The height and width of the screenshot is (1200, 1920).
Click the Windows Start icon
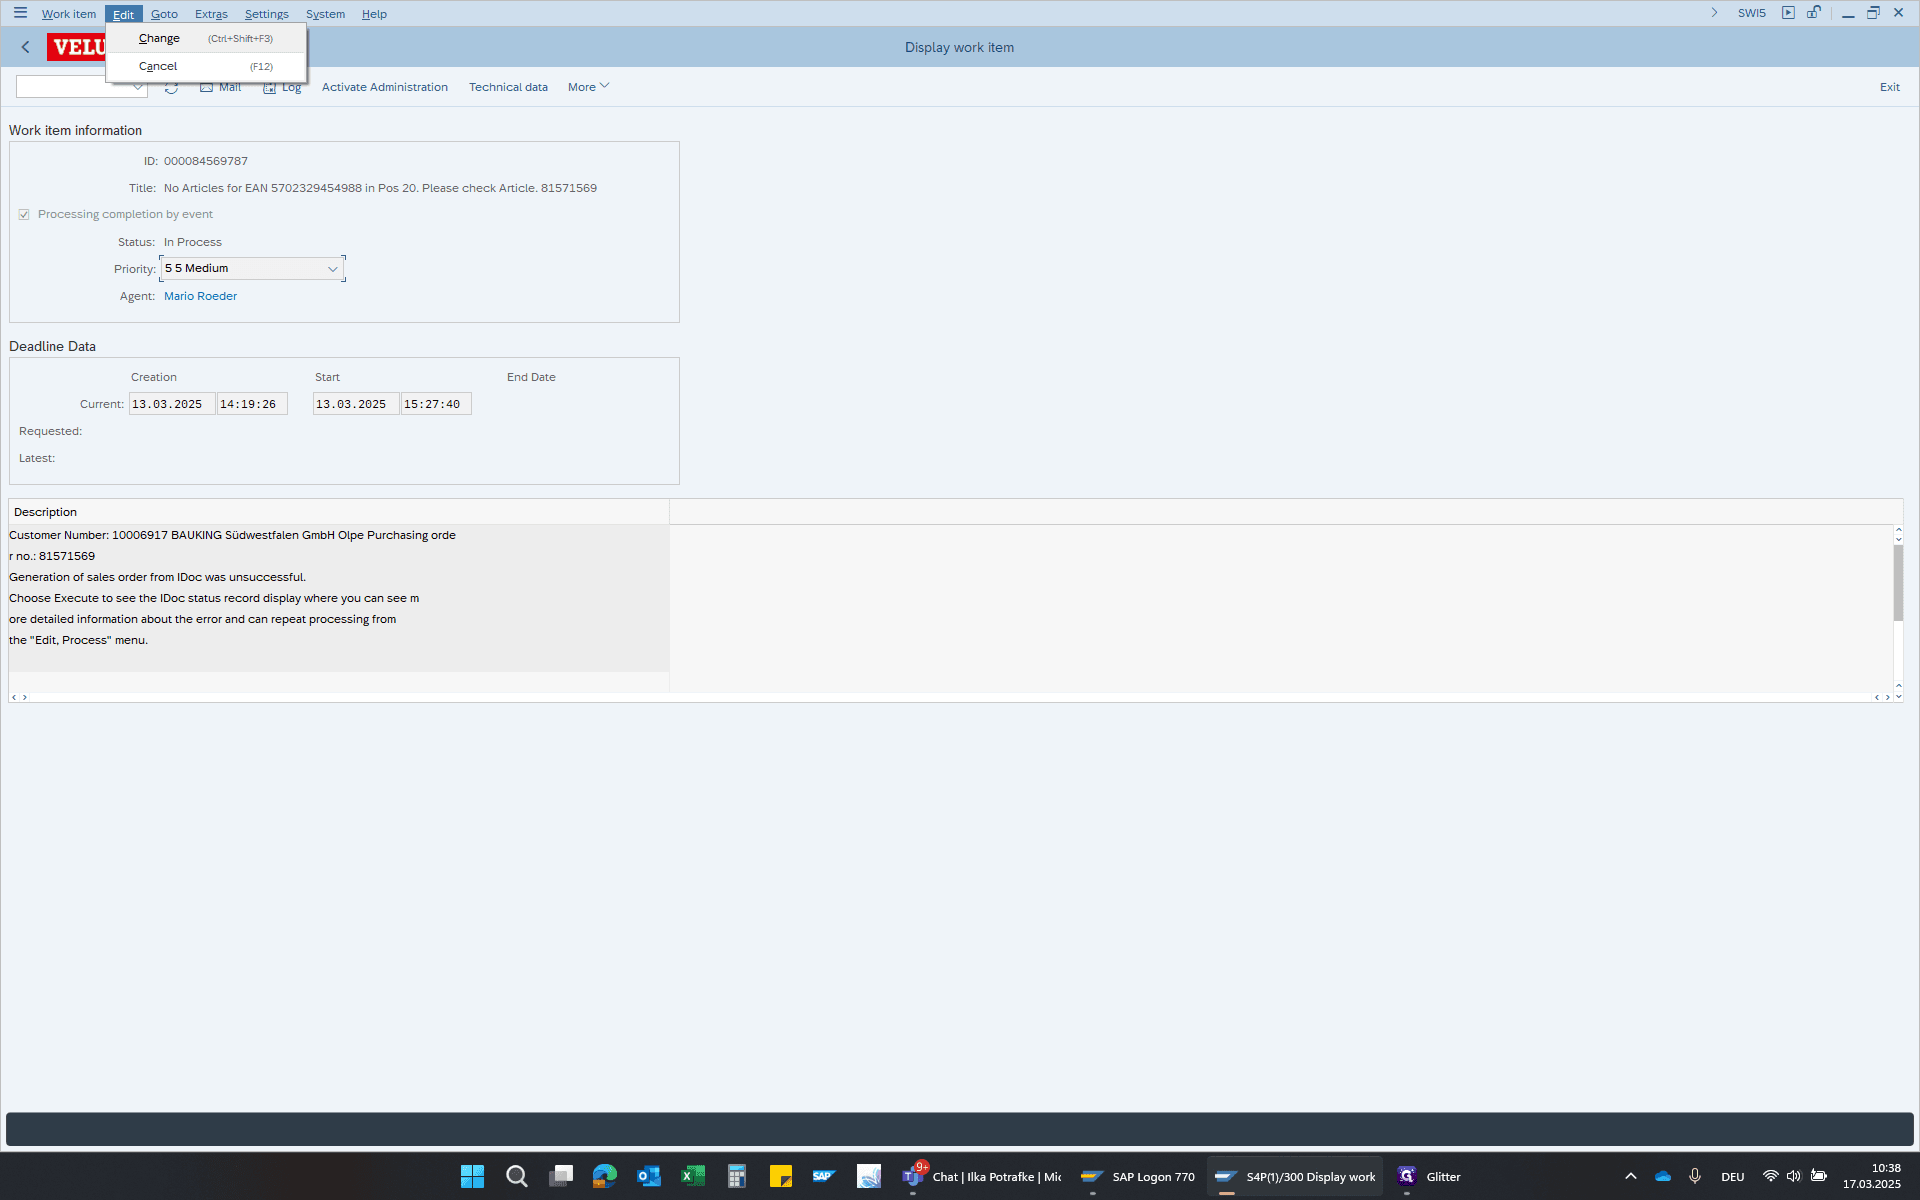(472, 1176)
